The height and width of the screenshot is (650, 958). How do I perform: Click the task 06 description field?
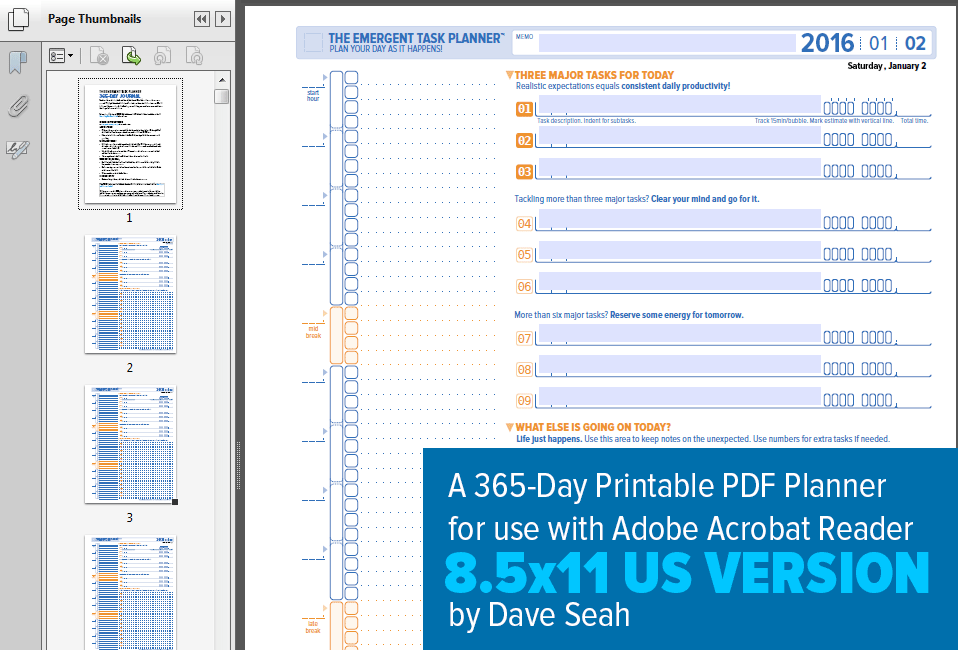click(x=679, y=282)
